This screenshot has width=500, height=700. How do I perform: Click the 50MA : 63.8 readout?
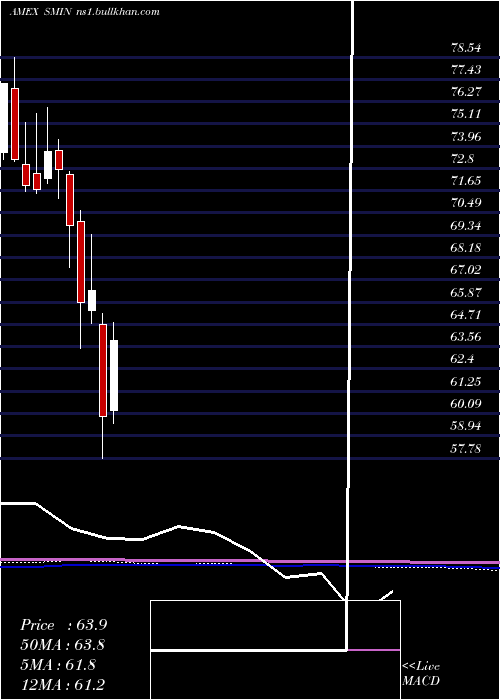pyautogui.click(x=63, y=645)
